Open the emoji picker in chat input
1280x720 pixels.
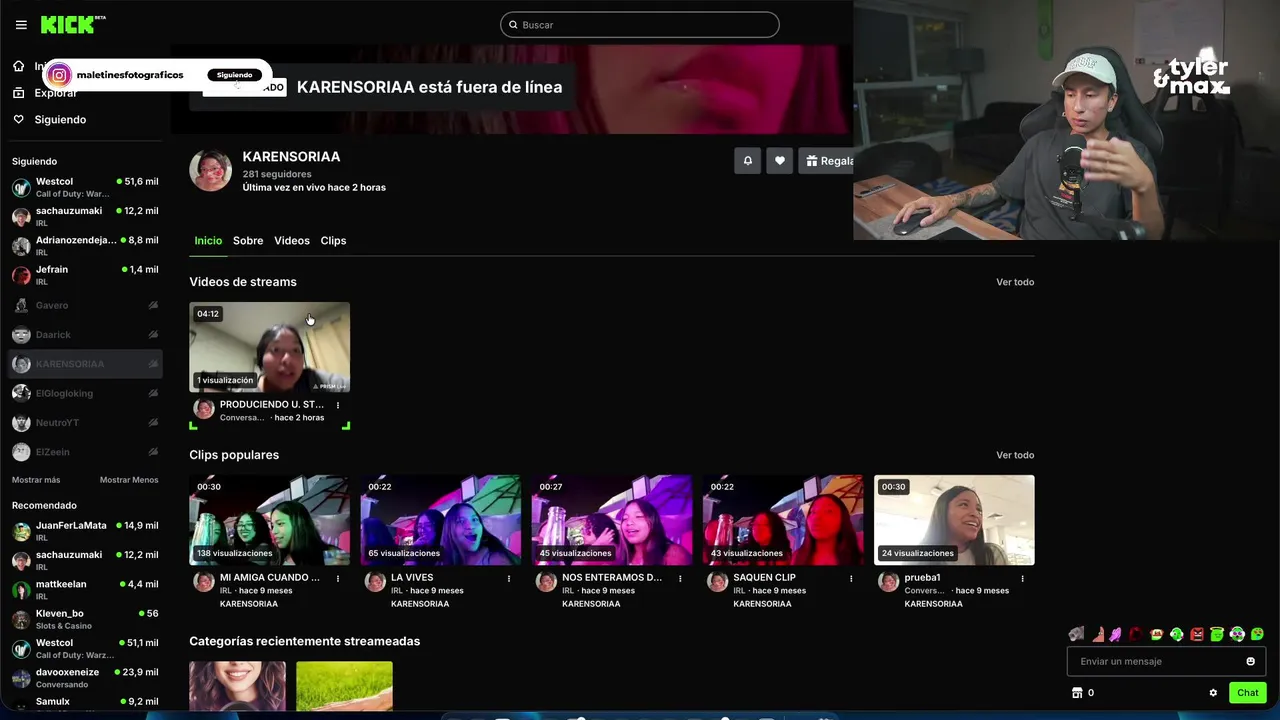(1250, 661)
